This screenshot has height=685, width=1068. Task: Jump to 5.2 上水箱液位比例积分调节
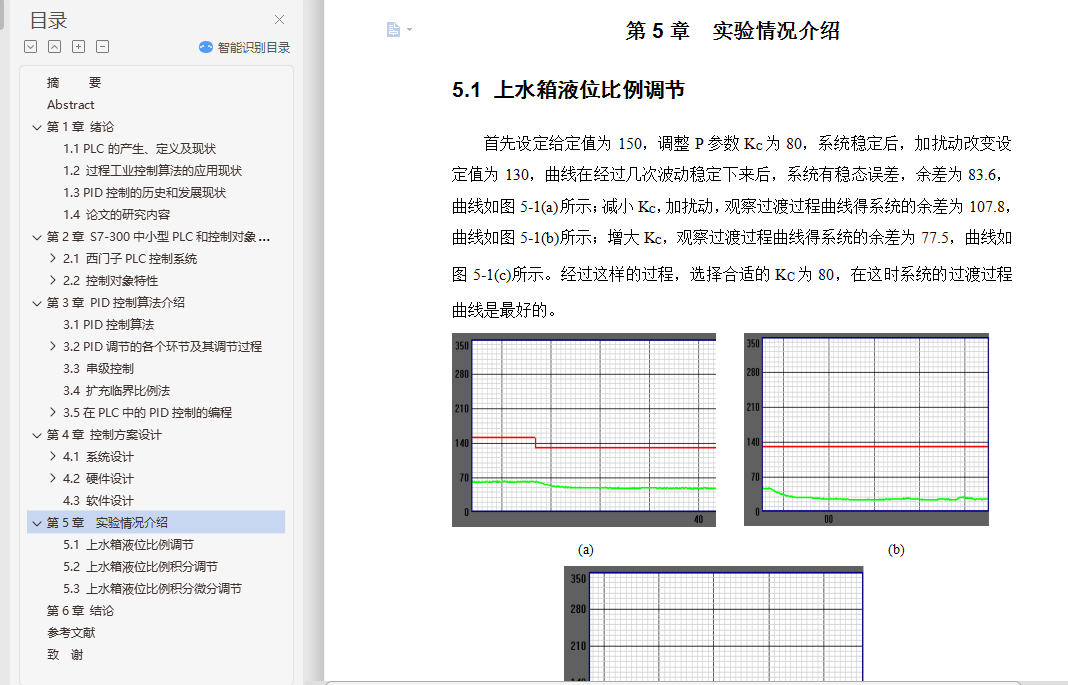tap(140, 567)
